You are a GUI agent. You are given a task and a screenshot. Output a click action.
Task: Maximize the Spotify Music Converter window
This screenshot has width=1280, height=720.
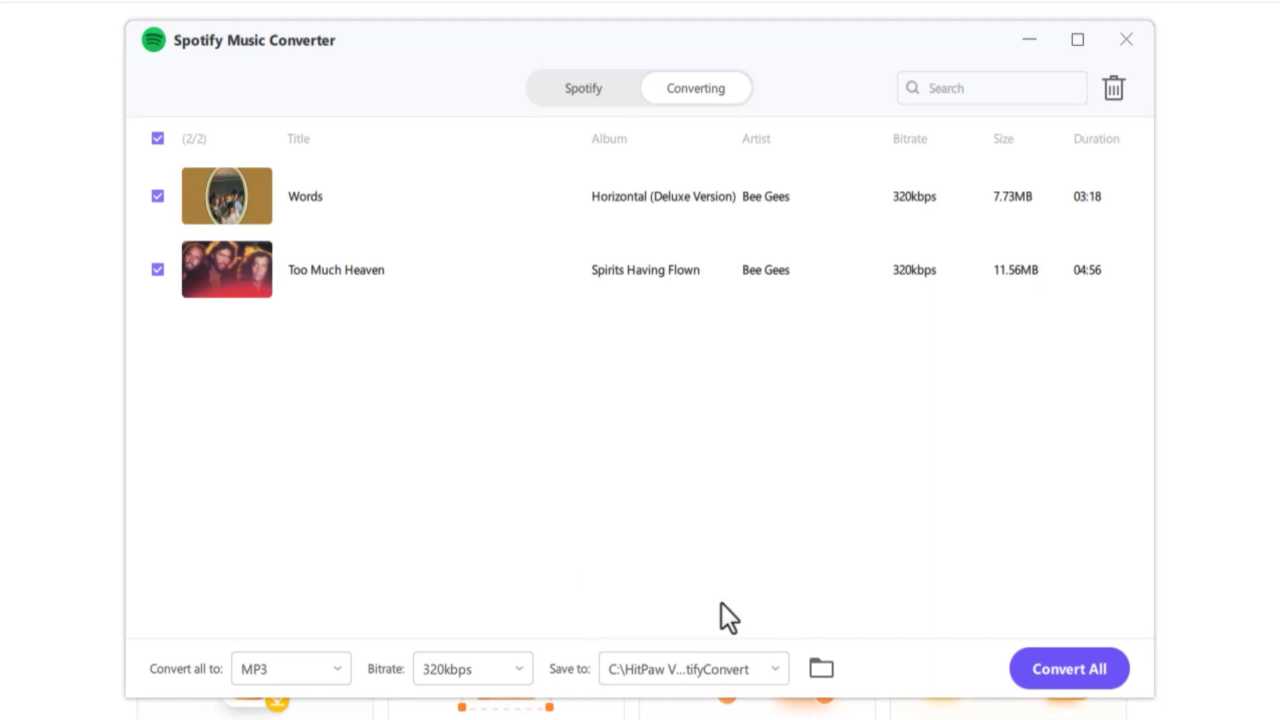pyautogui.click(x=1077, y=40)
